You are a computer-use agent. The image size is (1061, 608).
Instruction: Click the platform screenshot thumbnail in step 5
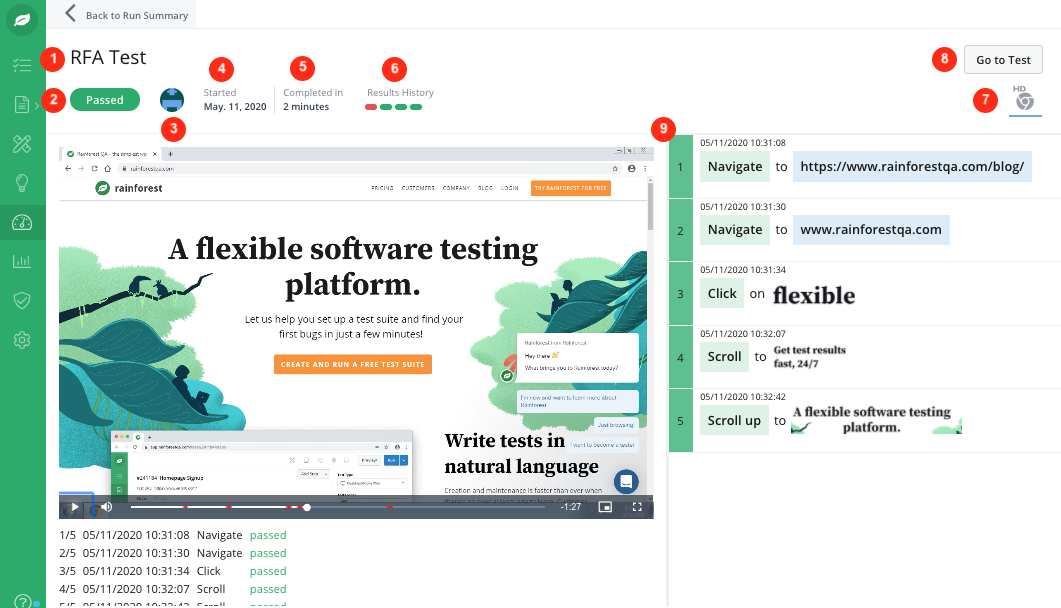click(876, 419)
